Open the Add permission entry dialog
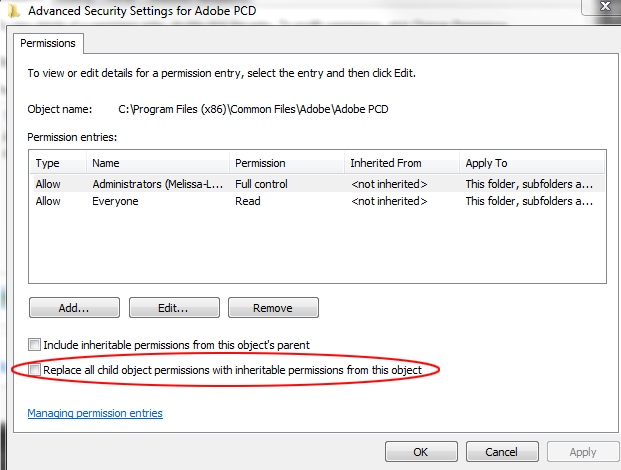 (x=74, y=308)
